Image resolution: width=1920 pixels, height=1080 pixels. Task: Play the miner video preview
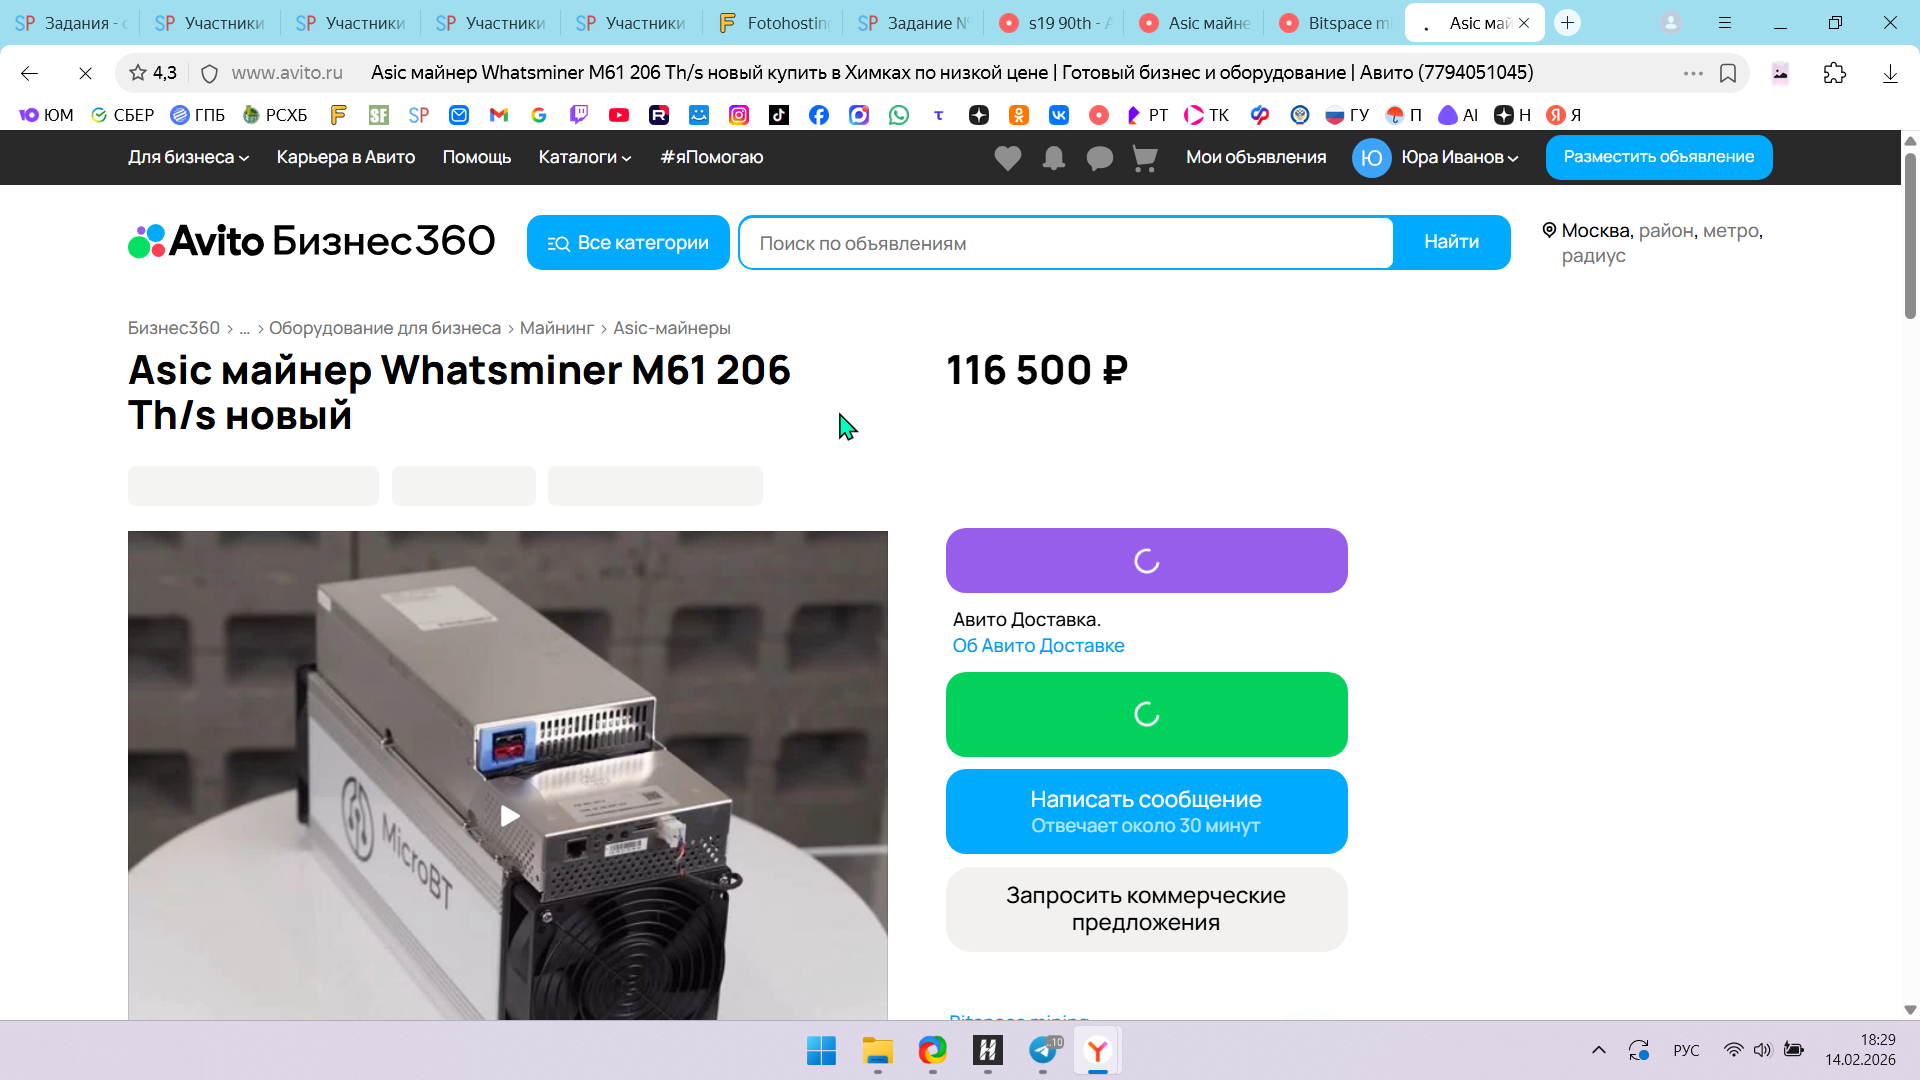pos(509,816)
